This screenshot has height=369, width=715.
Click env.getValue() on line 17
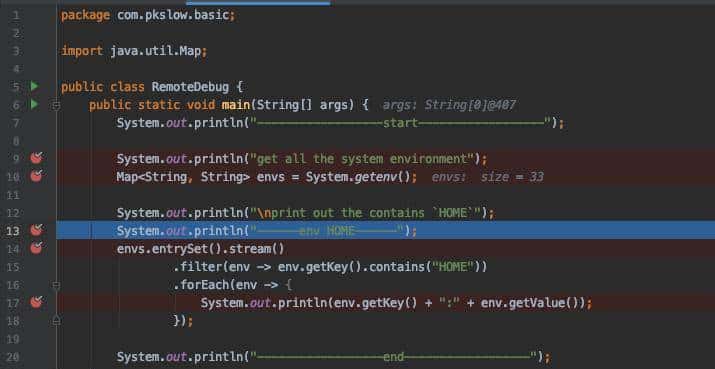coord(529,303)
